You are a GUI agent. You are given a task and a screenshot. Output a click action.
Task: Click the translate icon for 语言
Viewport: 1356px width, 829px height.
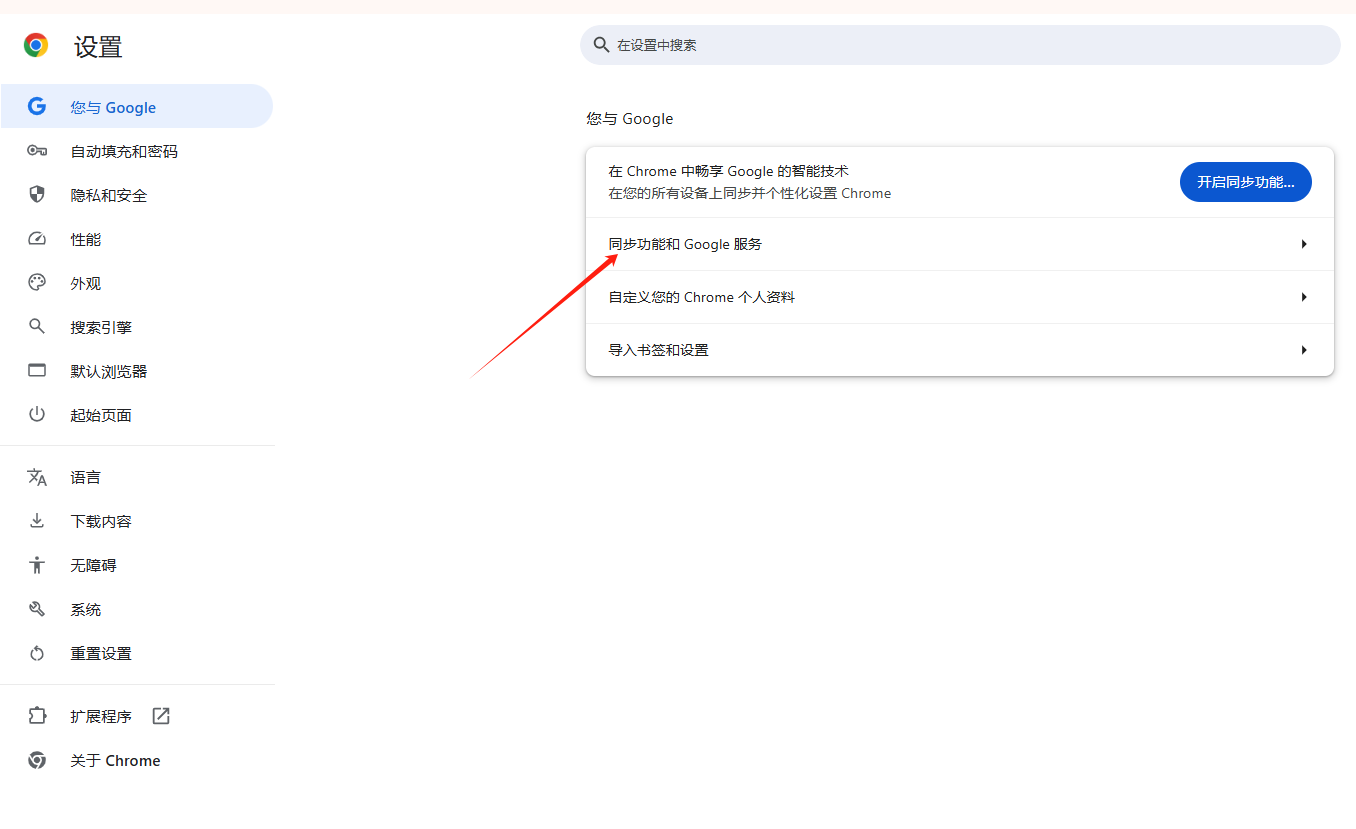pyautogui.click(x=37, y=477)
